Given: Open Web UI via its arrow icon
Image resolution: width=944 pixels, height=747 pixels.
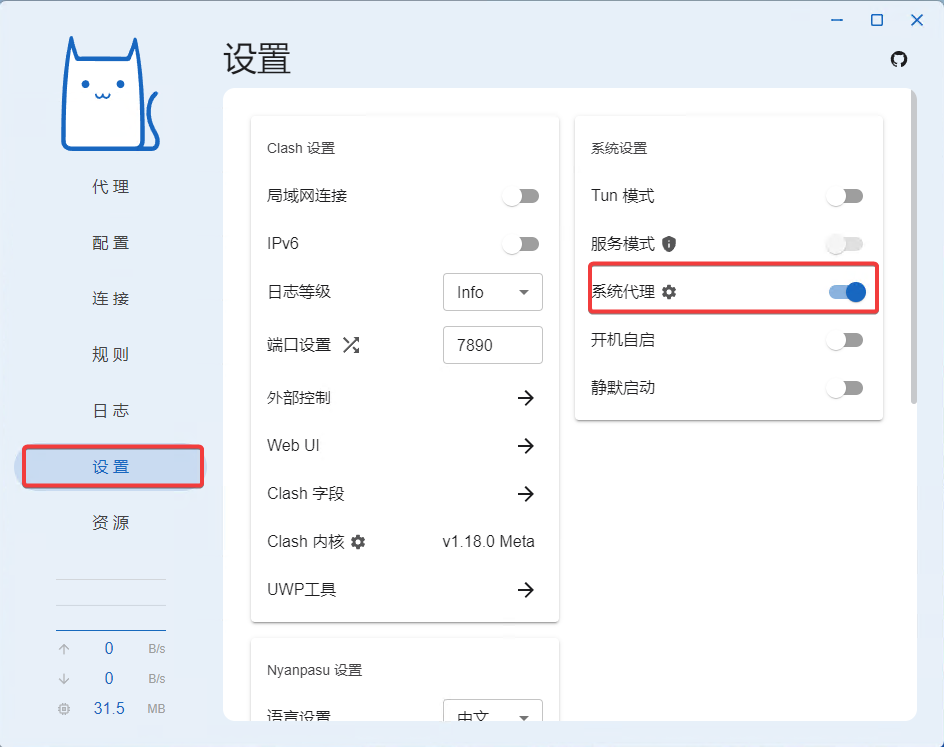Looking at the screenshot, I should click(x=525, y=446).
